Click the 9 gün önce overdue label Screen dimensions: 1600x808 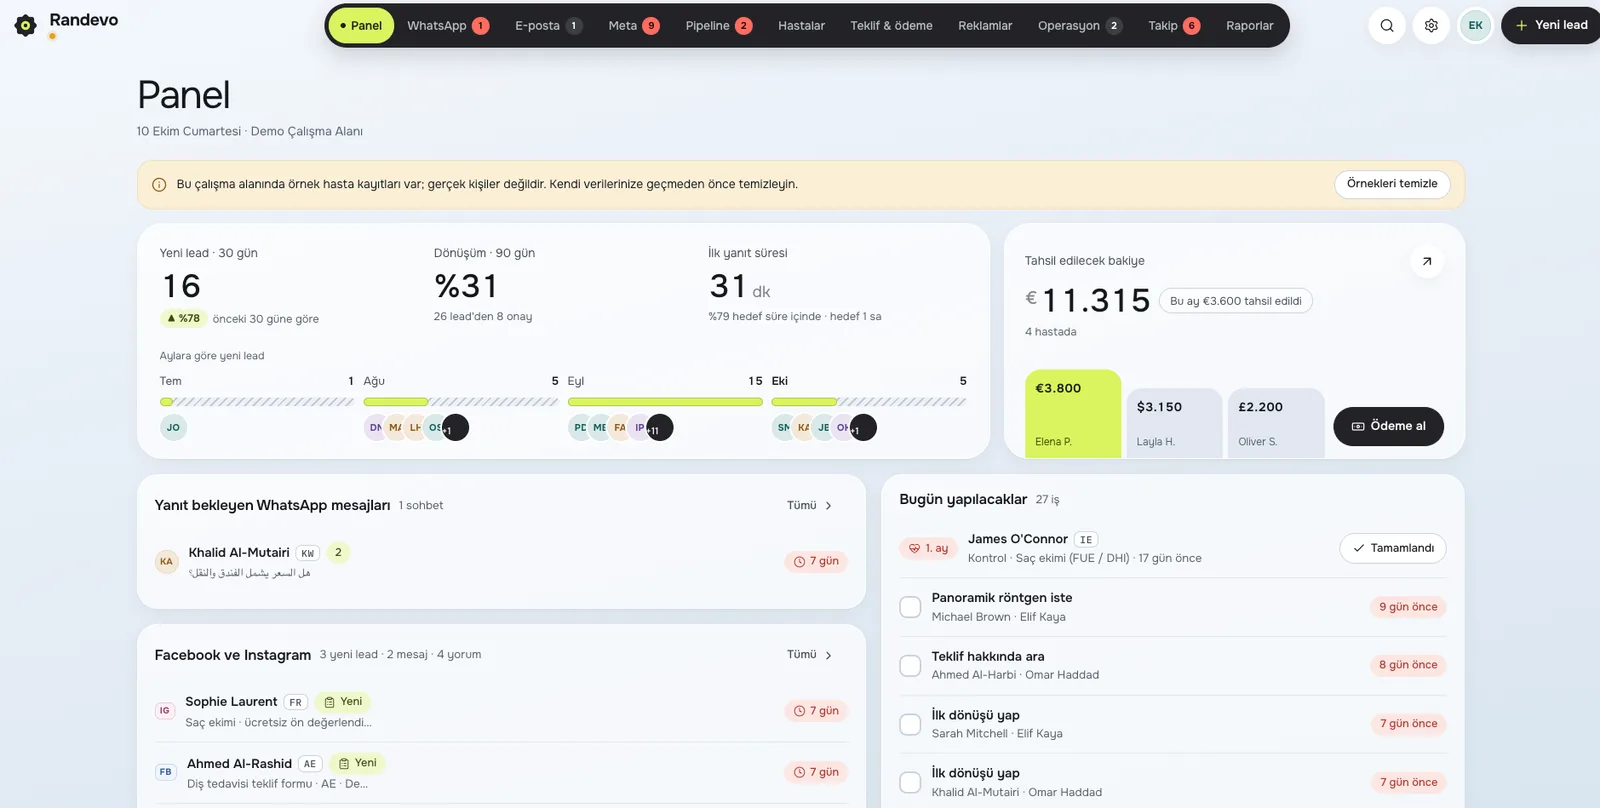point(1408,607)
